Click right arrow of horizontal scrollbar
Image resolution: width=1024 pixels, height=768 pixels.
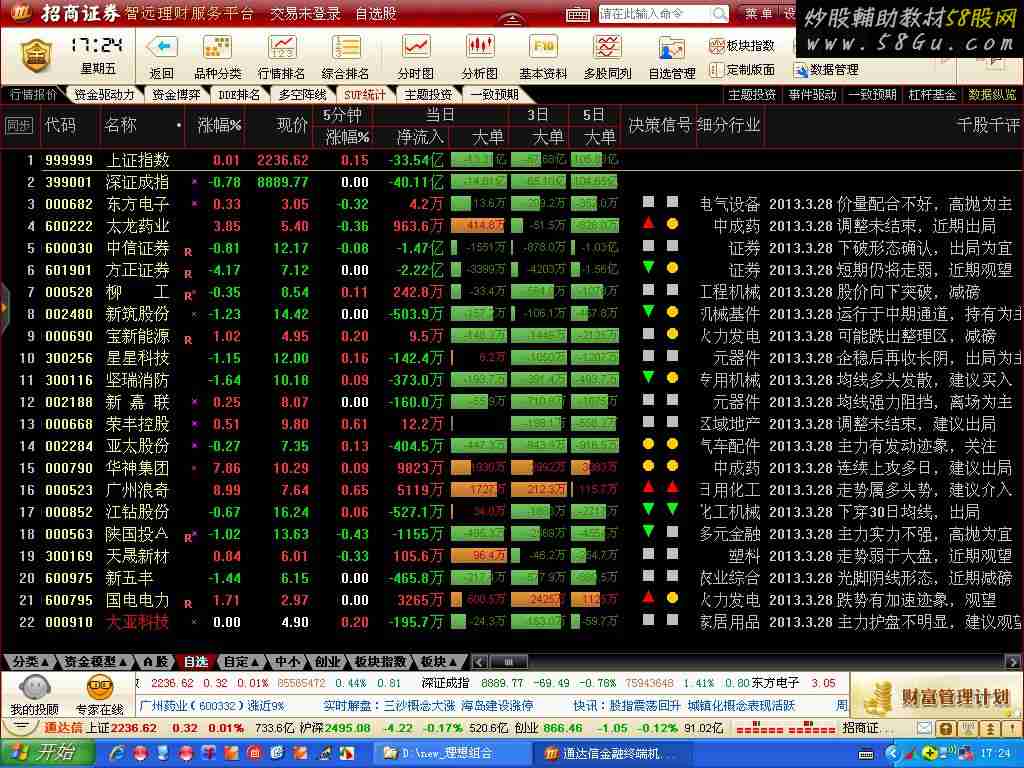(x=1013, y=662)
